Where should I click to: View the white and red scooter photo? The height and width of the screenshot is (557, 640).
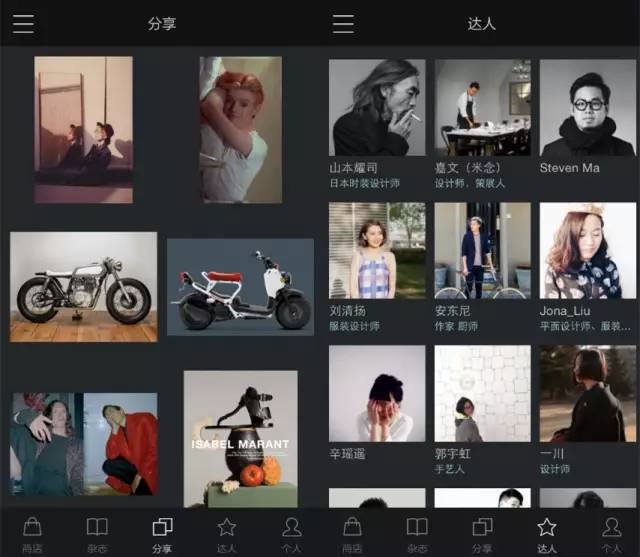pos(240,286)
